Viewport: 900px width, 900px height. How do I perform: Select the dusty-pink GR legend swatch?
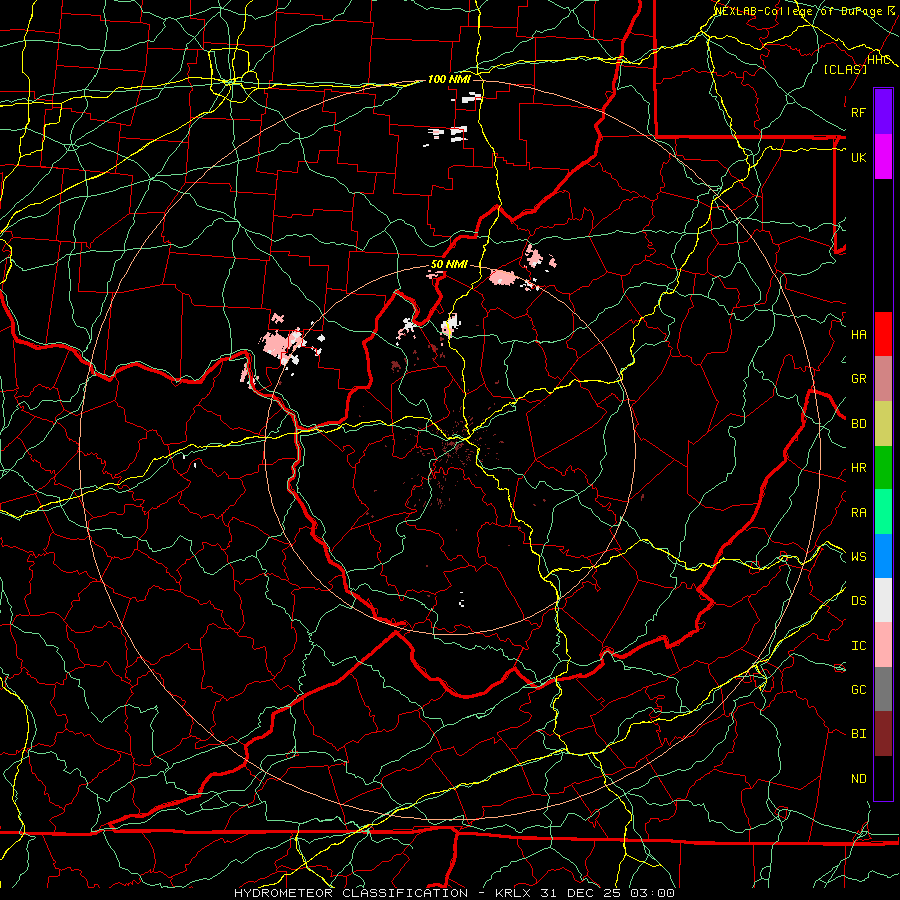pos(883,378)
